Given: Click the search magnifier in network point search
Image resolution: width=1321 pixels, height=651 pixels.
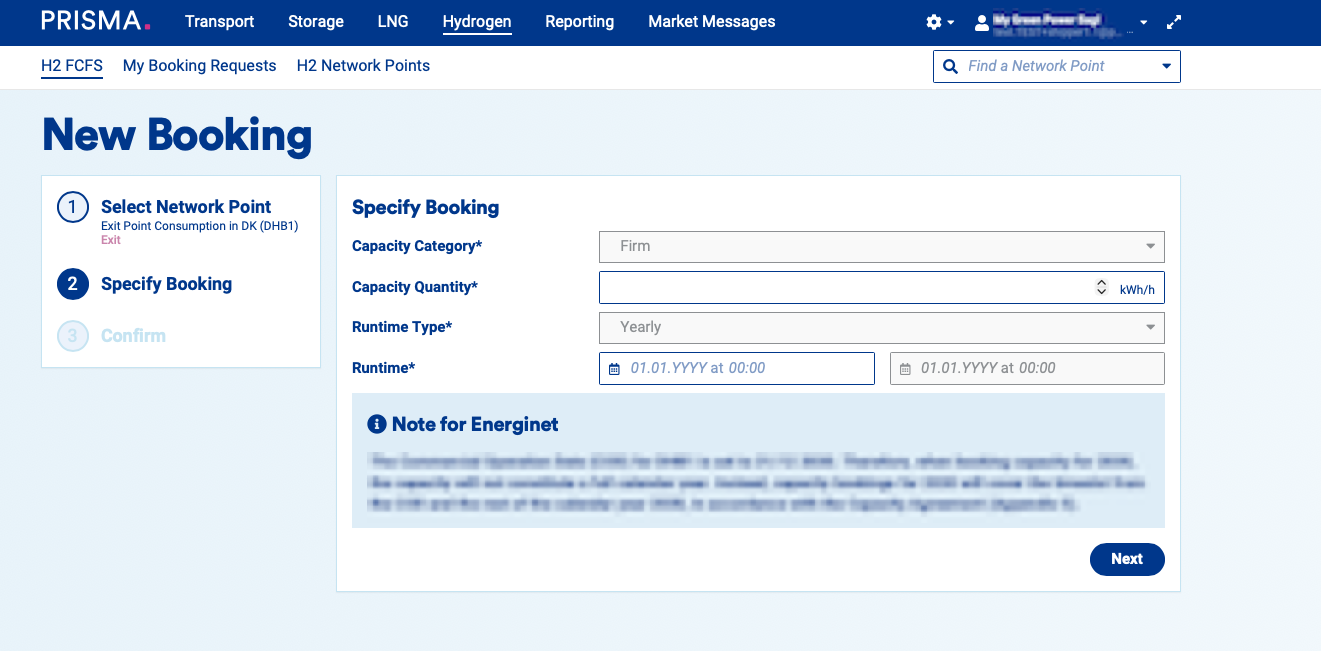Looking at the screenshot, I should click(x=949, y=66).
